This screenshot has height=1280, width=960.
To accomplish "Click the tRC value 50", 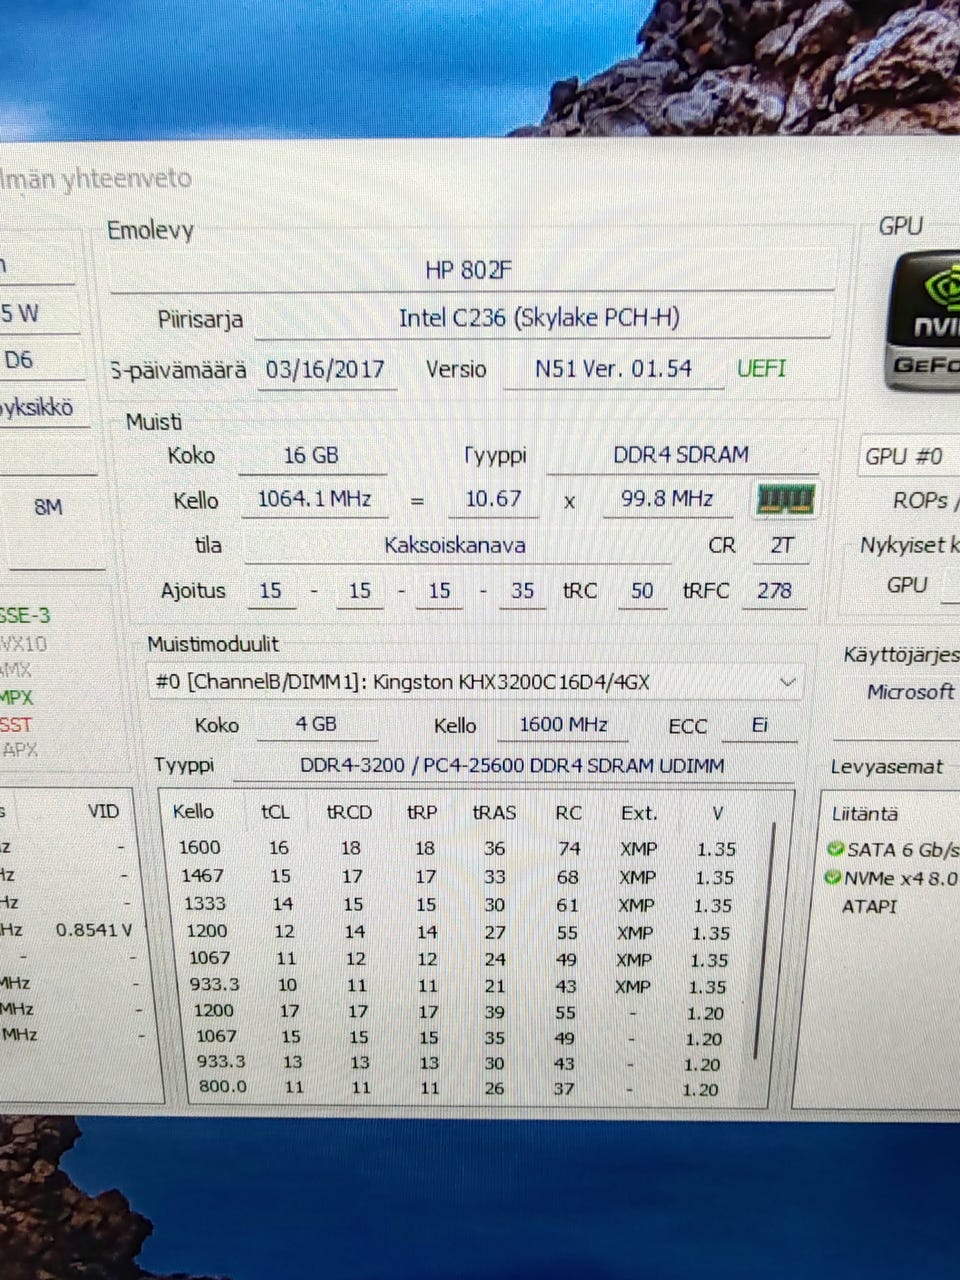I will pos(642,591).
